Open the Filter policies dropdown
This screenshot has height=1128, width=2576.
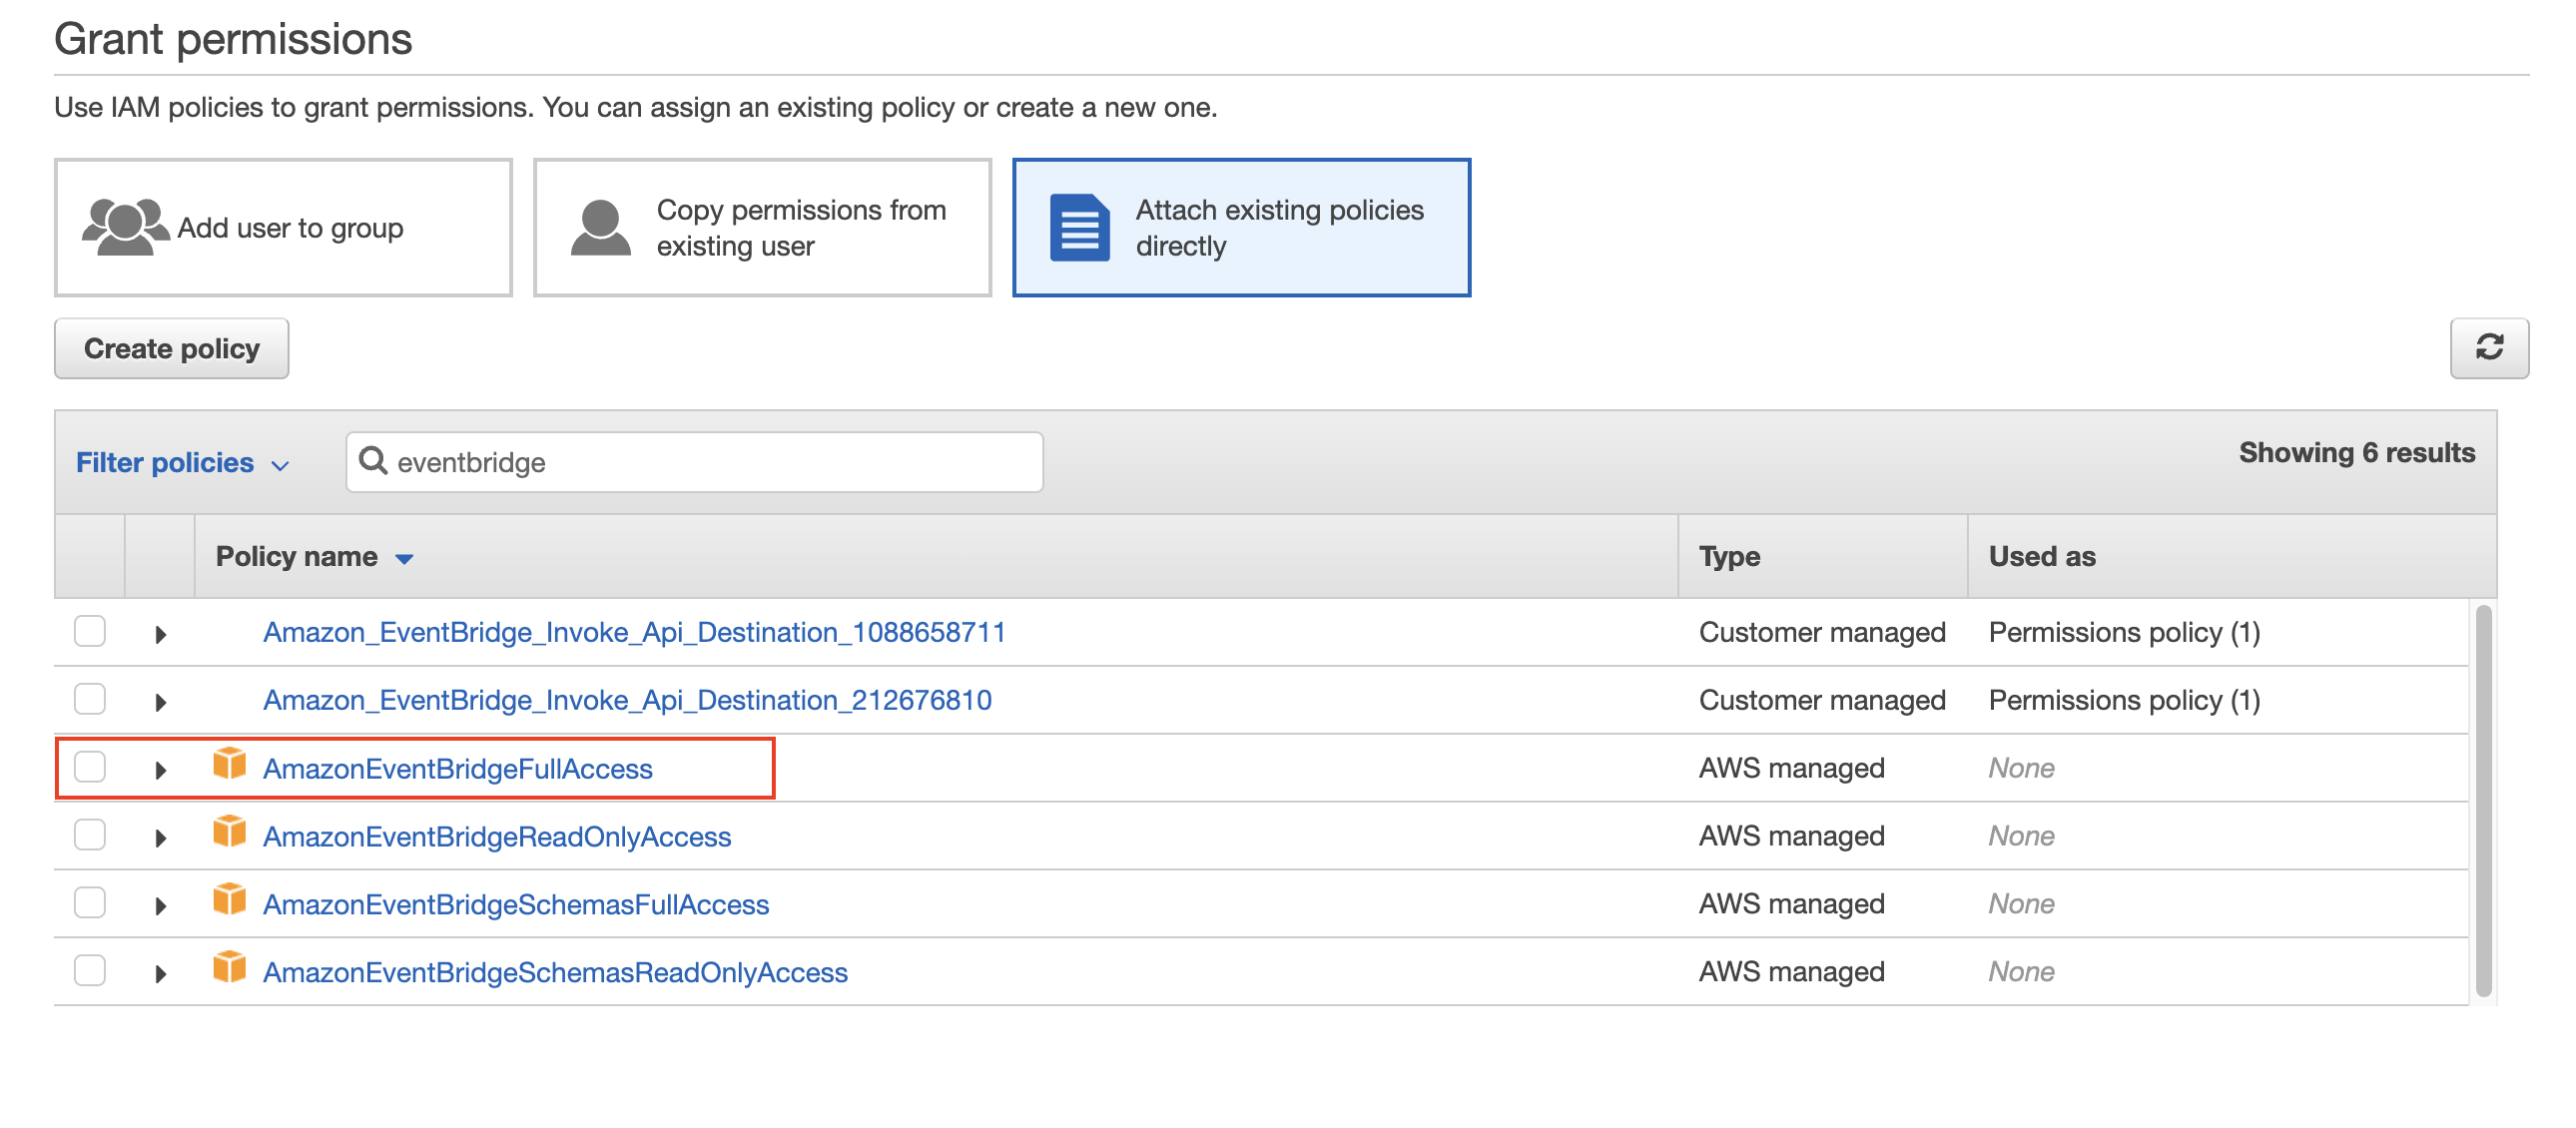pyautogui.click(x=182, y=462)
